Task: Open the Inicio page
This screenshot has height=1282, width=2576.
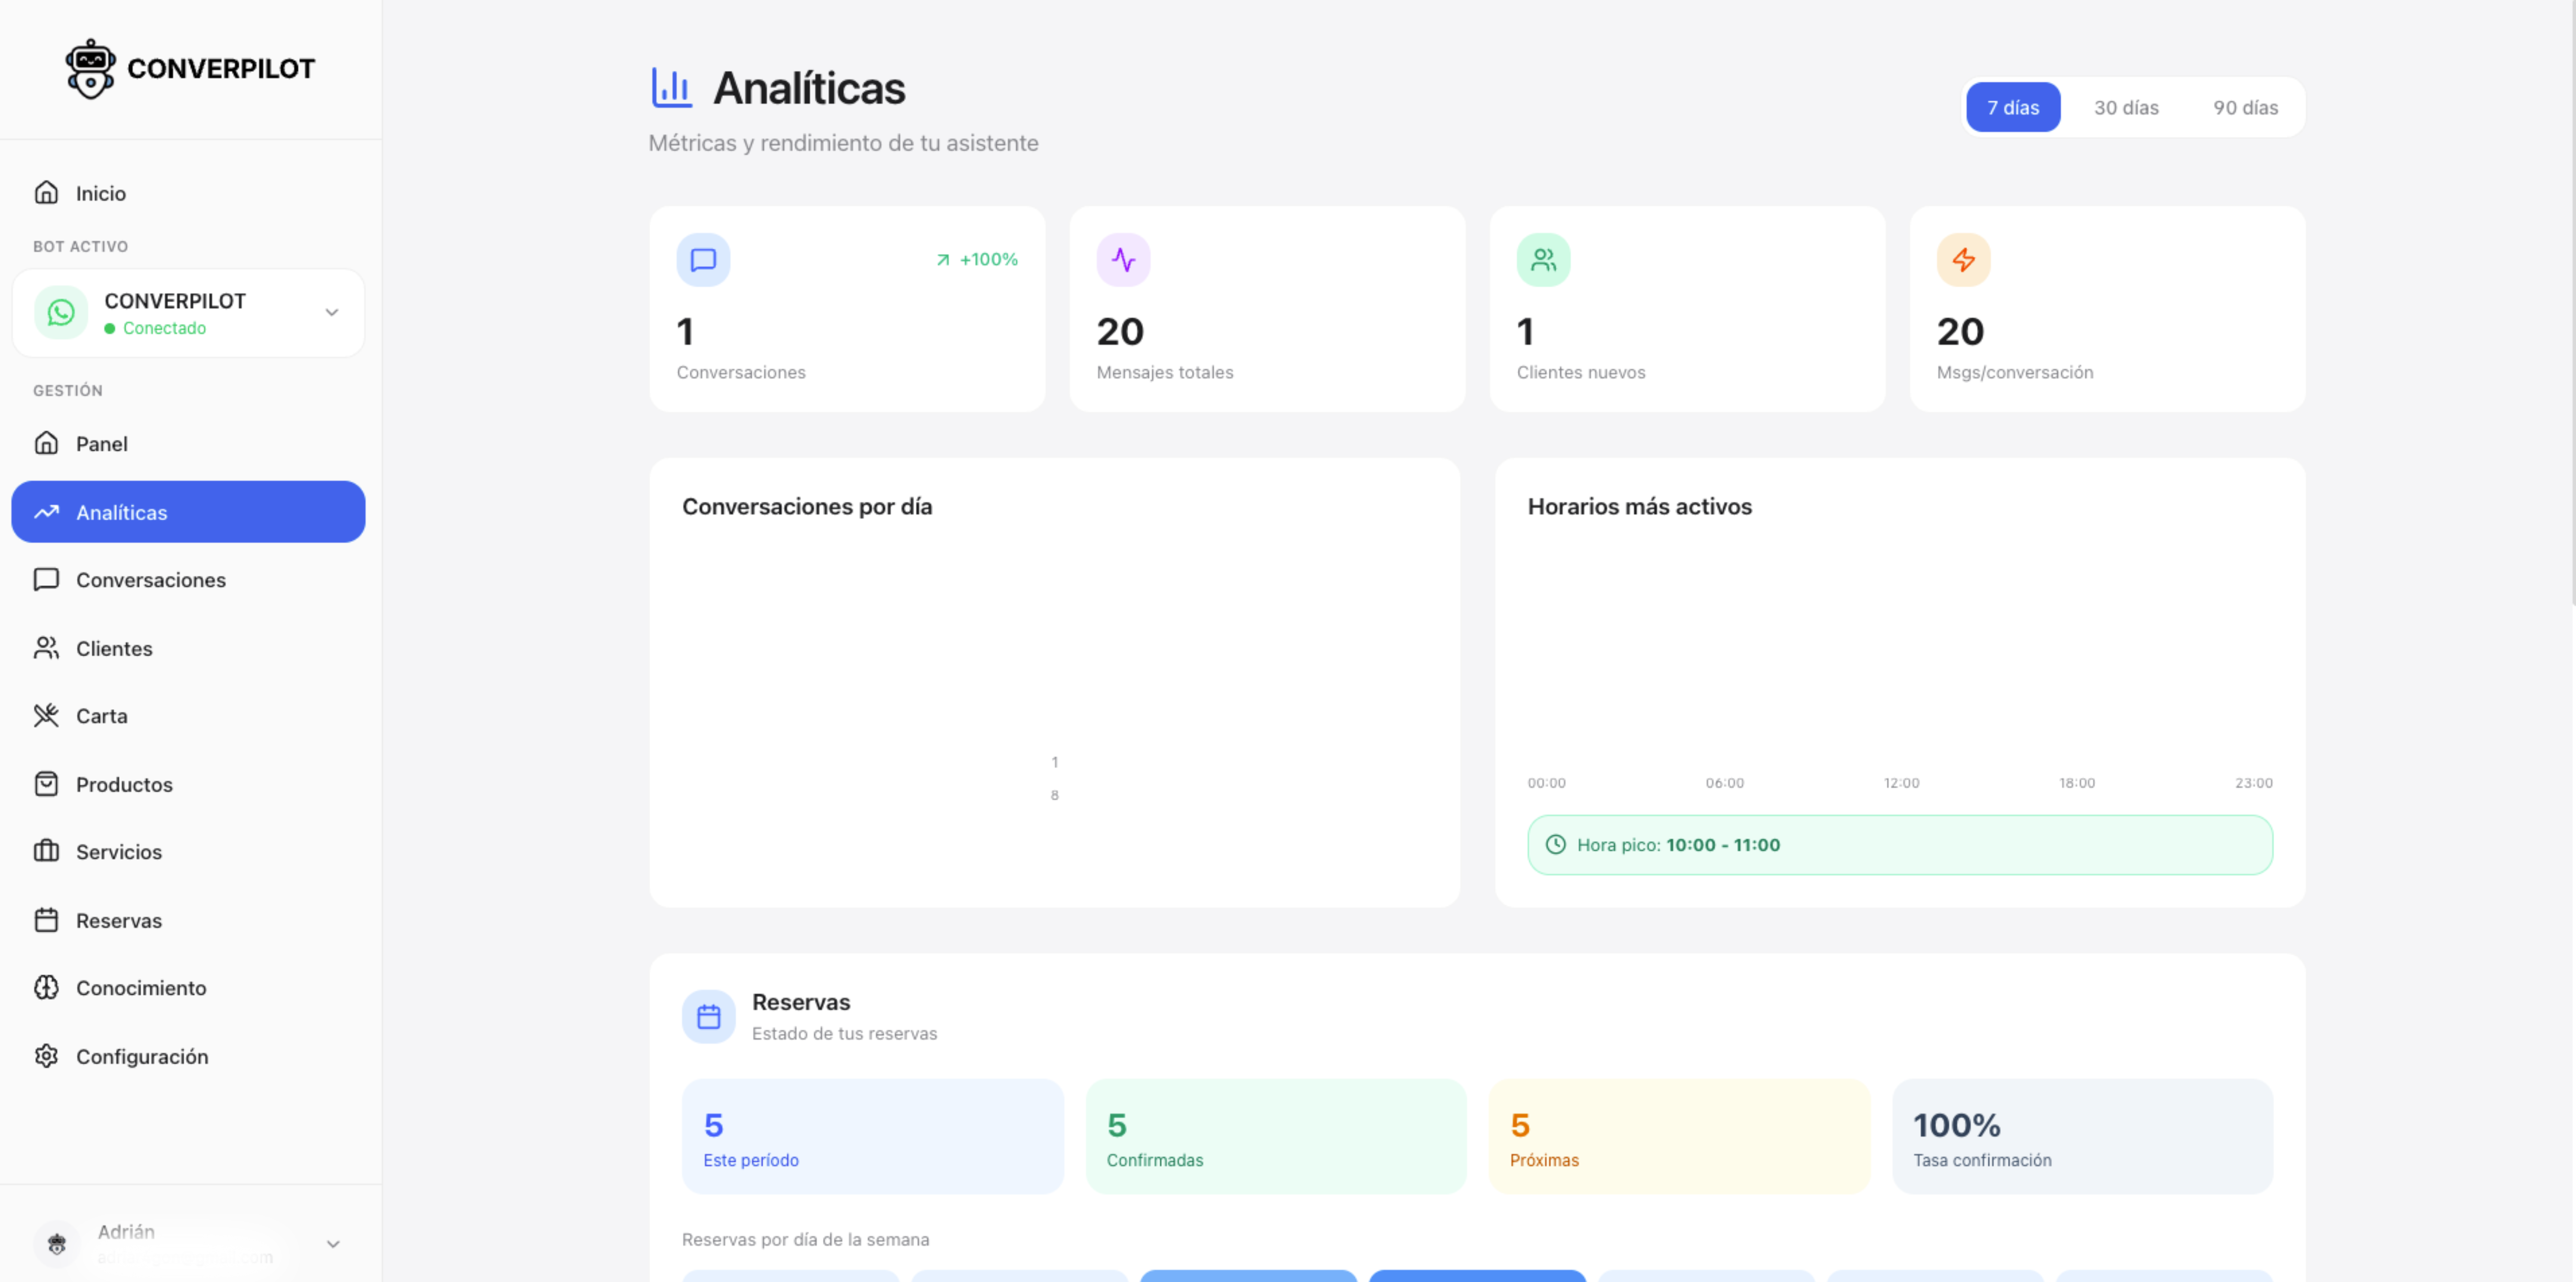Action: coord(101,193)
